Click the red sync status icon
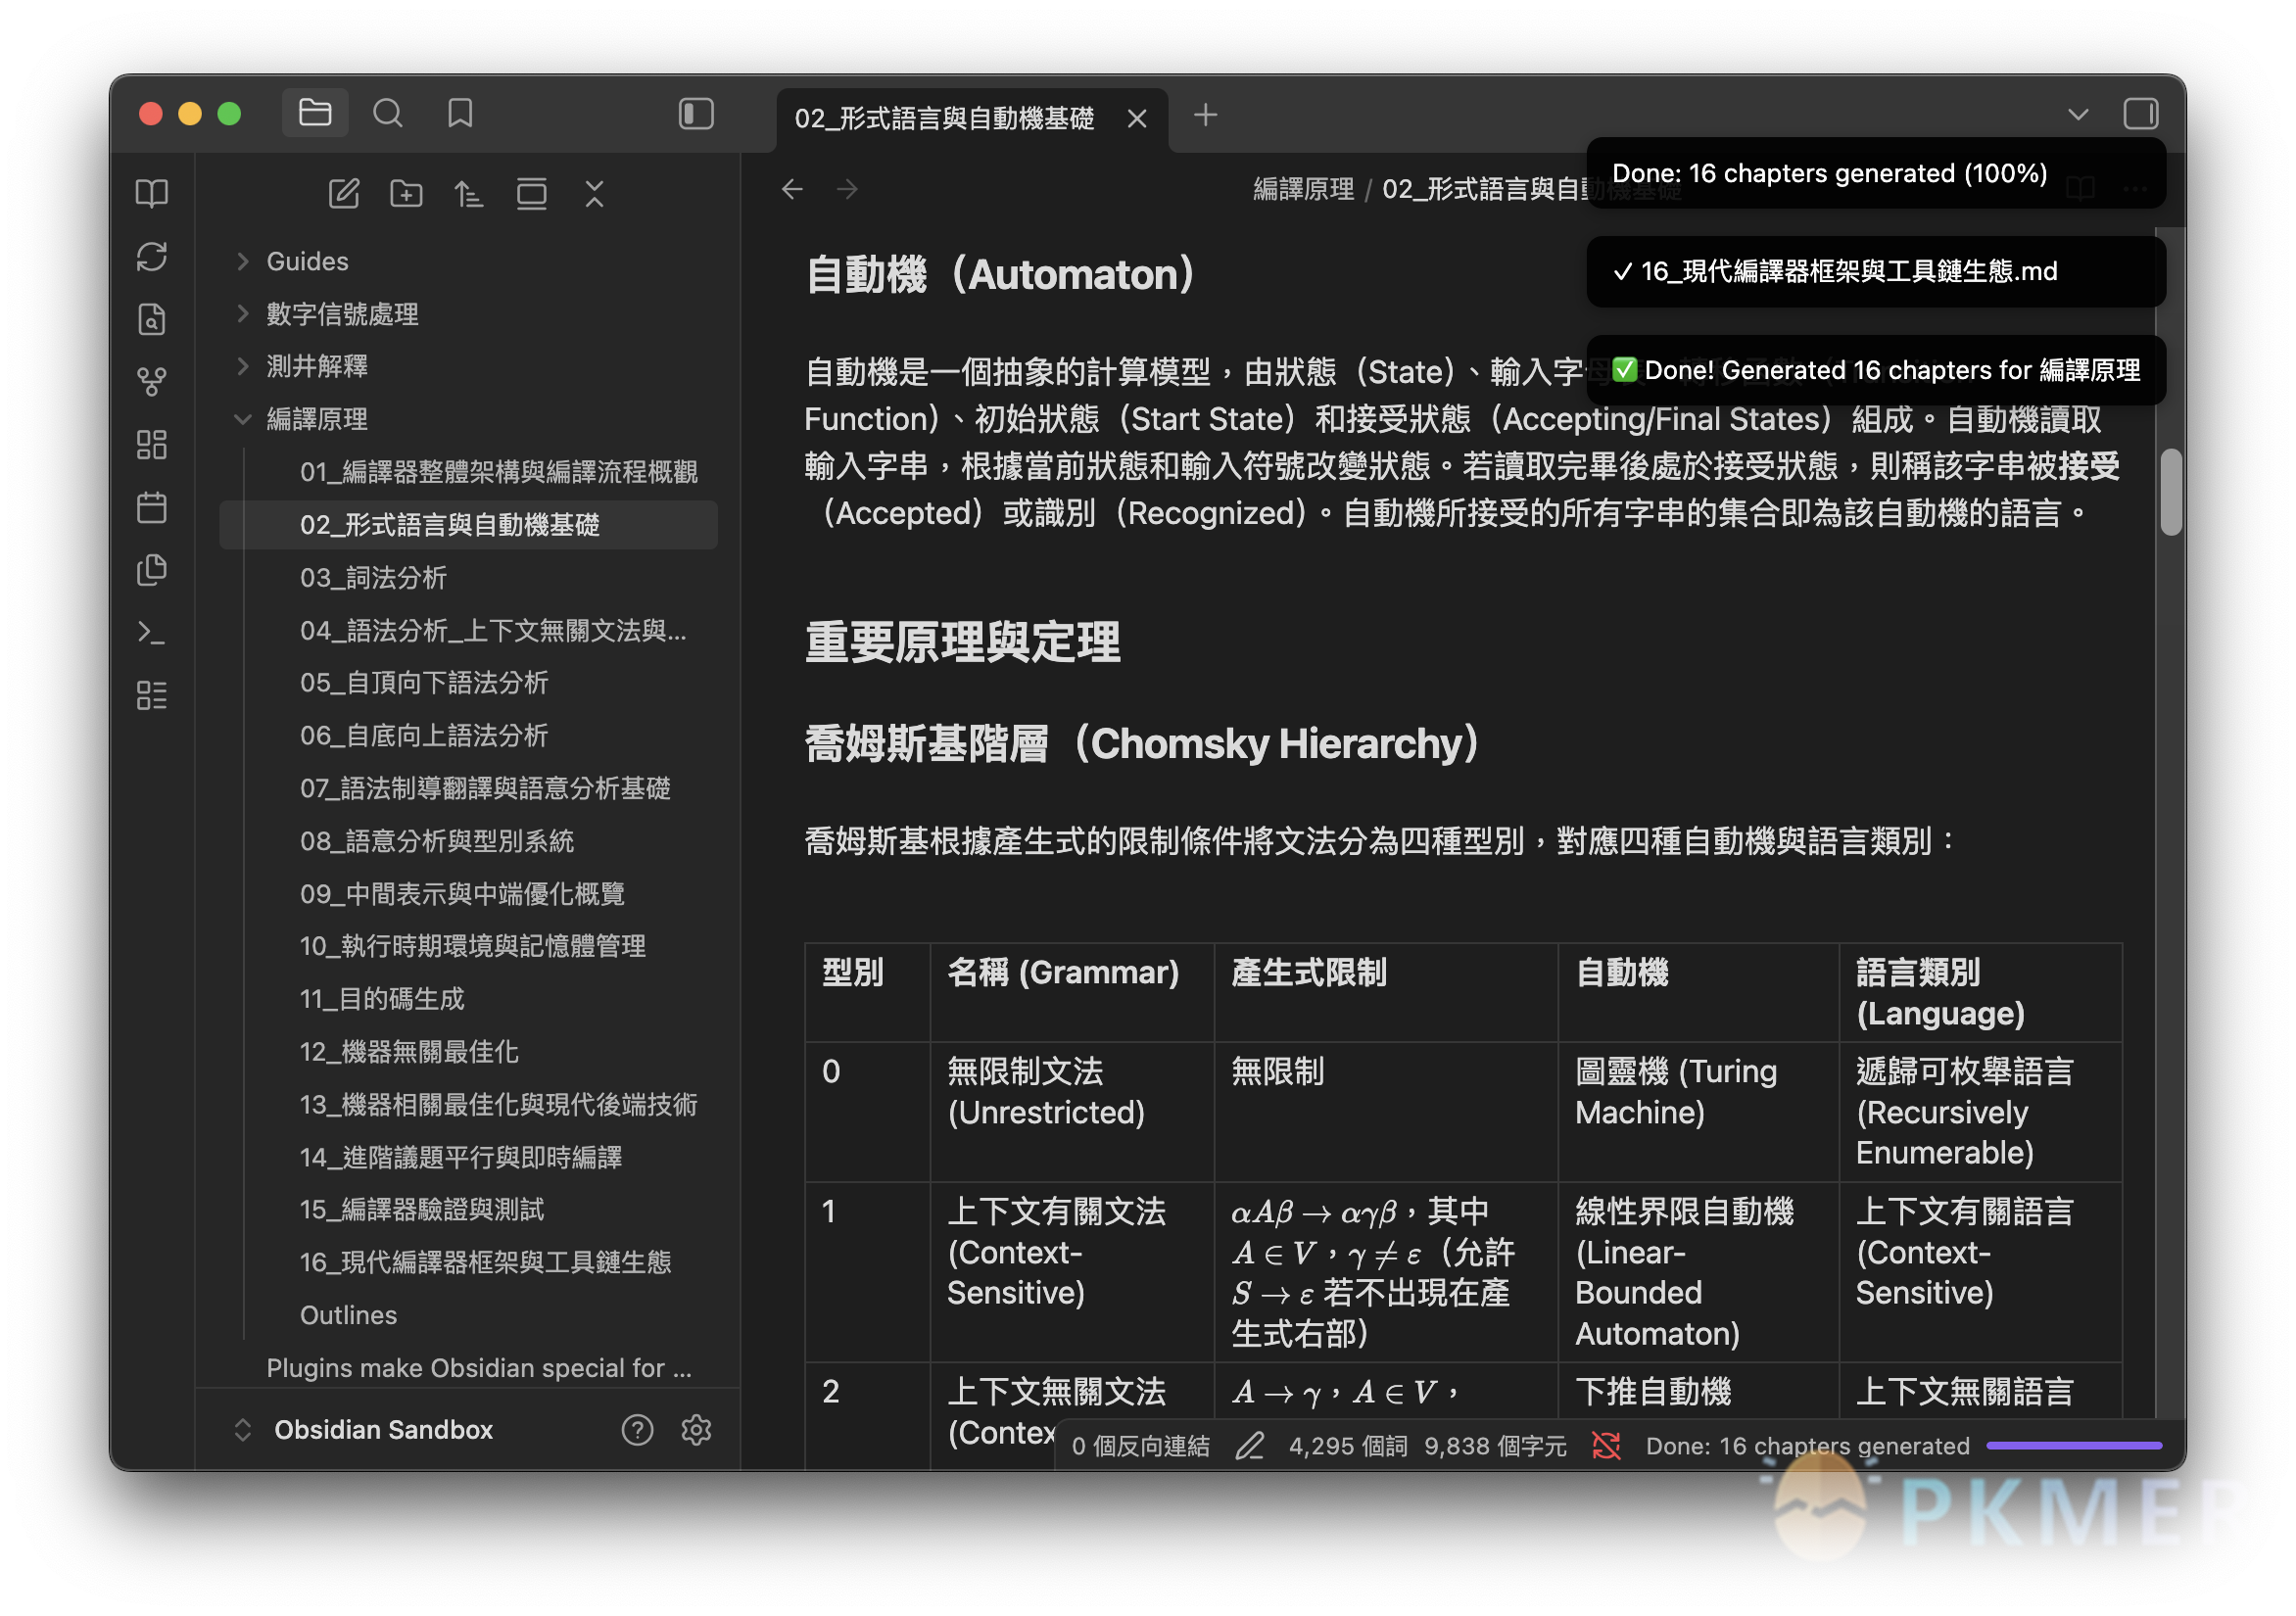Screen dimensions: 2296x1616 tap(1606, 1447)
